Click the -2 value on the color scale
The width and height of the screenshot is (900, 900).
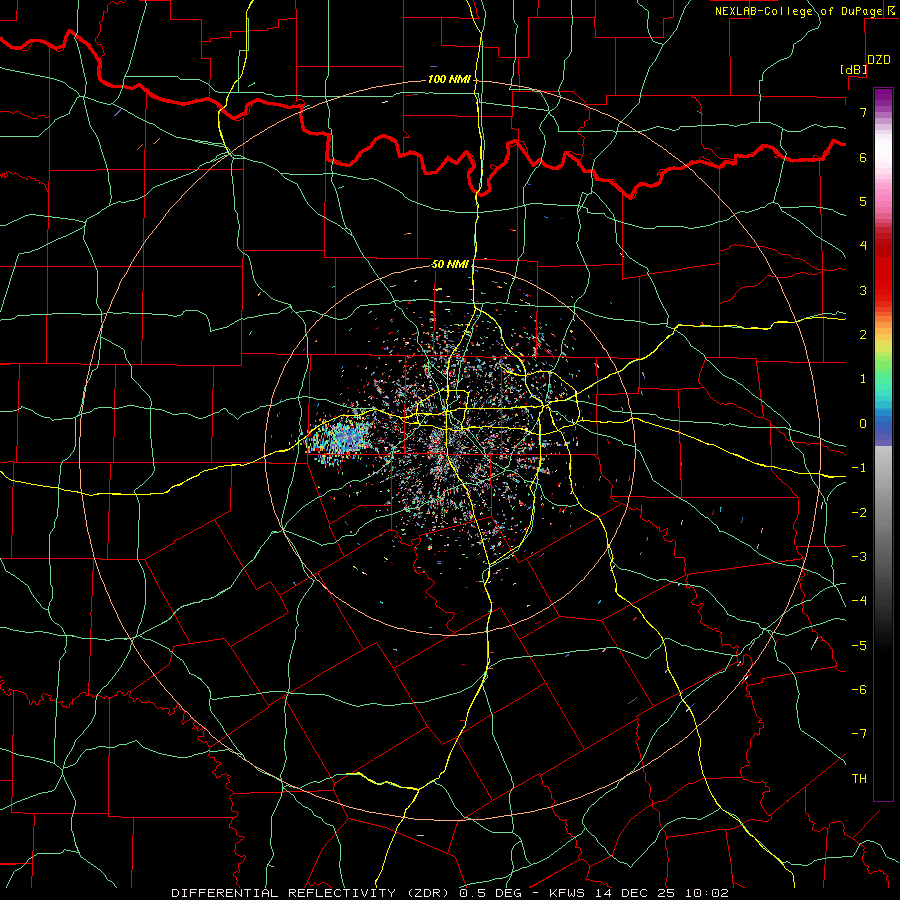pyautogui.click(x=859, y=512)
